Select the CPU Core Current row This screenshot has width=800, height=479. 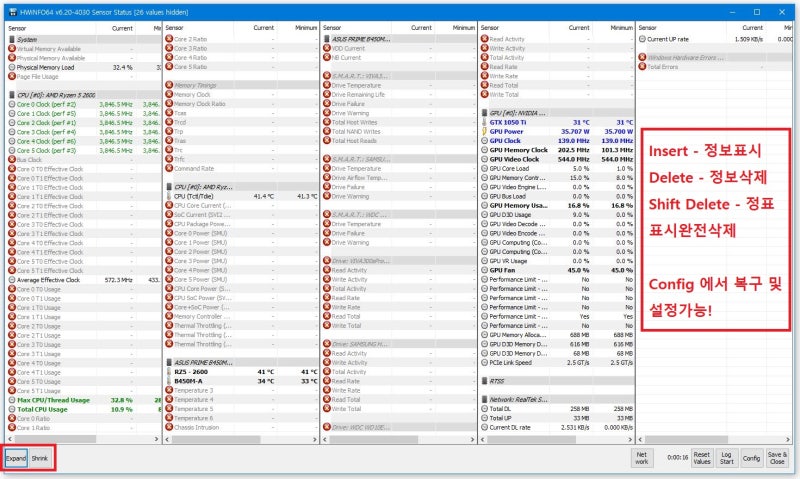pos(241,206)
